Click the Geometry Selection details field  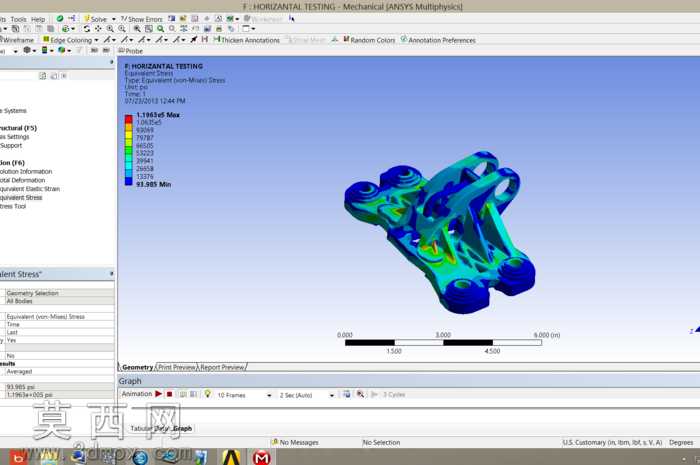point(59,293)
